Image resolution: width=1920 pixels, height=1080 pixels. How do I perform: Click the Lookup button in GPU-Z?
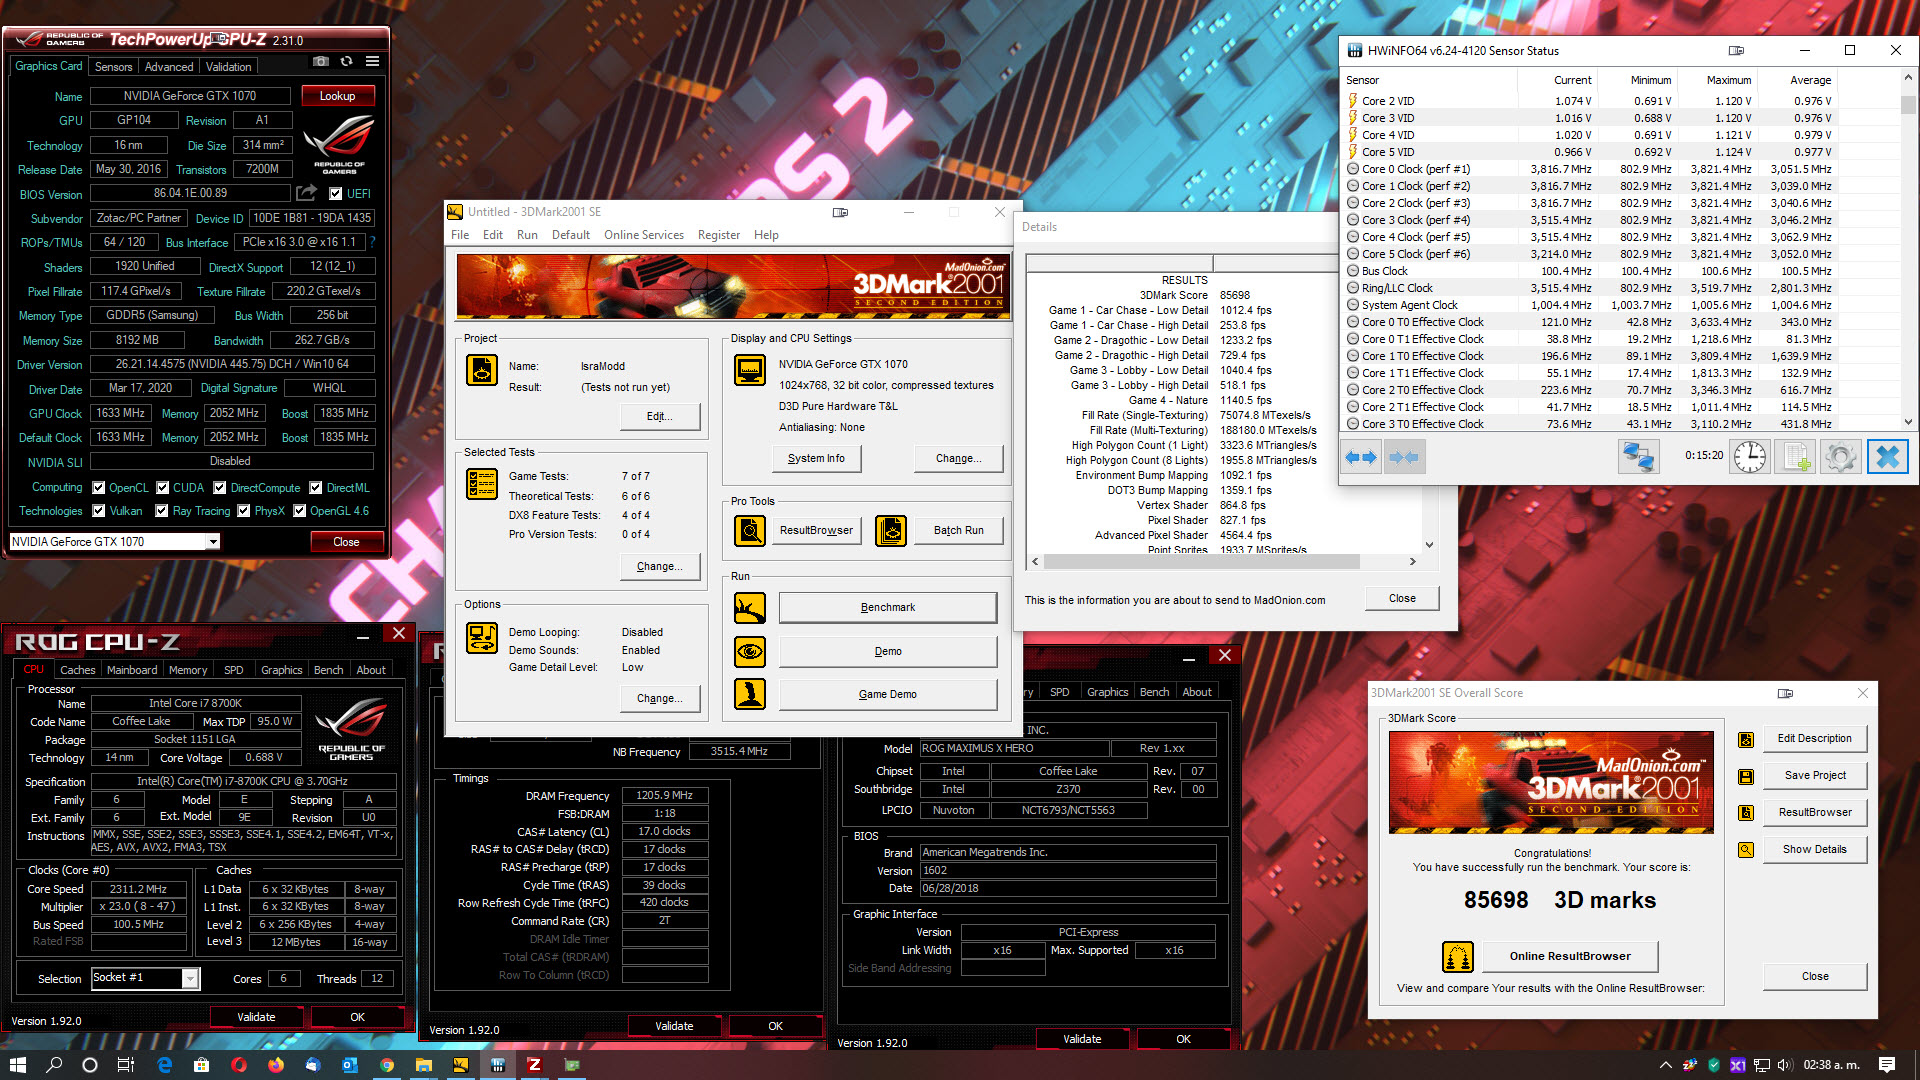(337, 96)
